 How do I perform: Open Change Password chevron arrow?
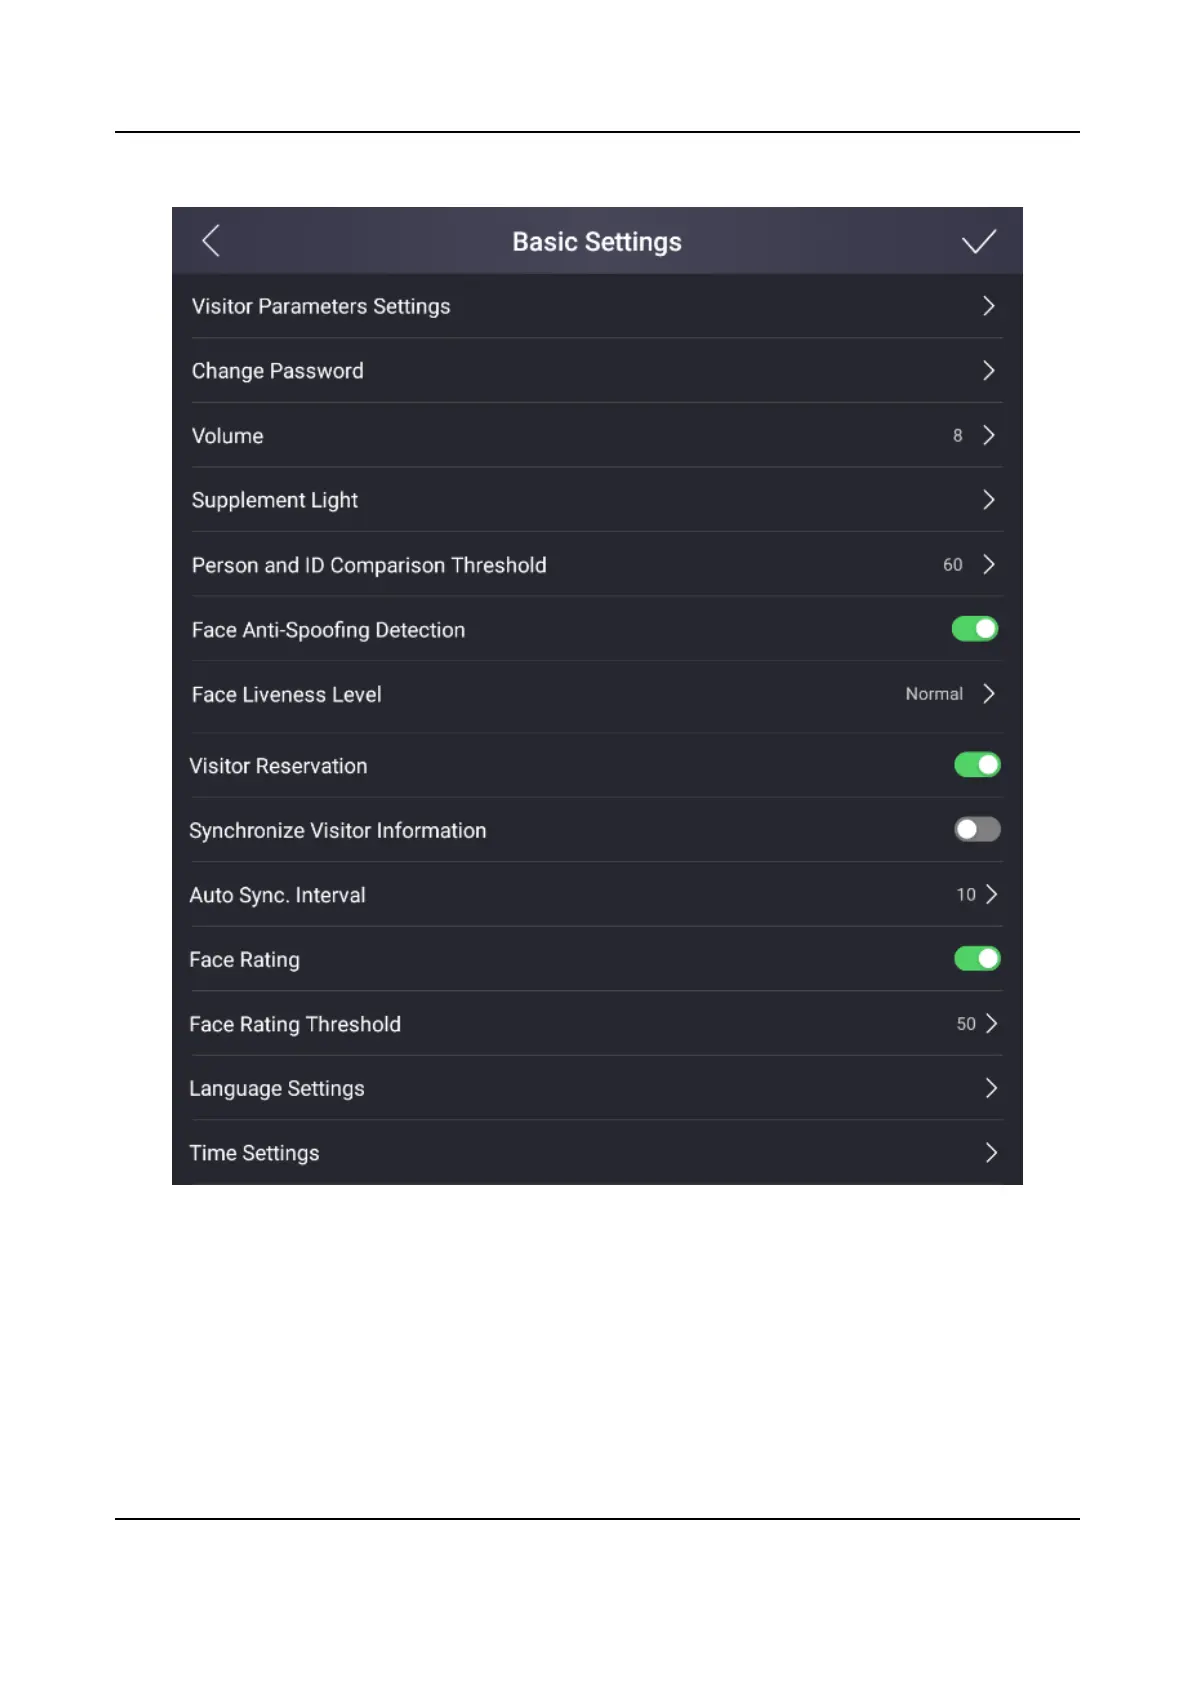coord(988,371)
